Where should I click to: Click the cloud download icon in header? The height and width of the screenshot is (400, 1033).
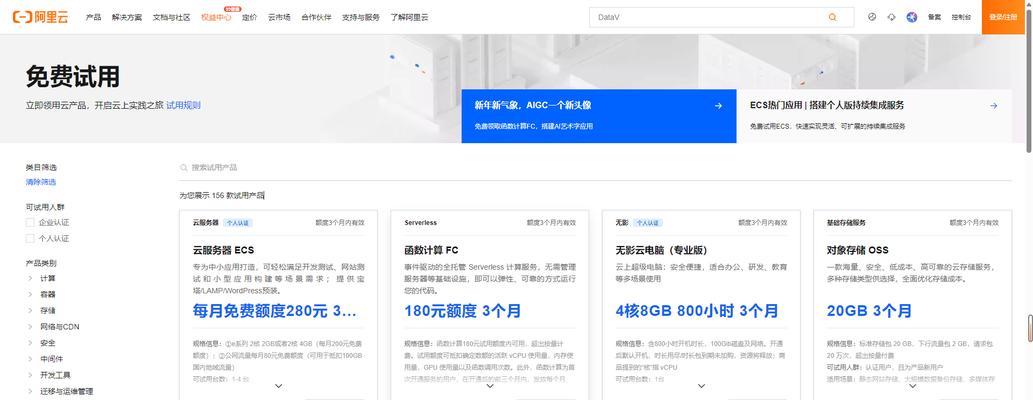891,17
